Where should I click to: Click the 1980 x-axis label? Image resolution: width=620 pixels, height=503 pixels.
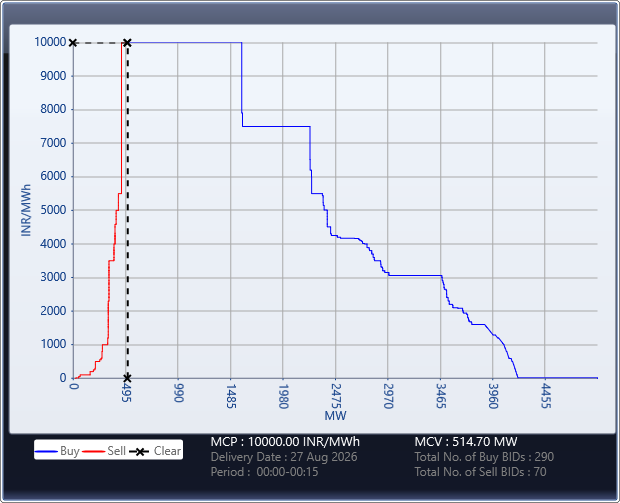click(283, 396)
